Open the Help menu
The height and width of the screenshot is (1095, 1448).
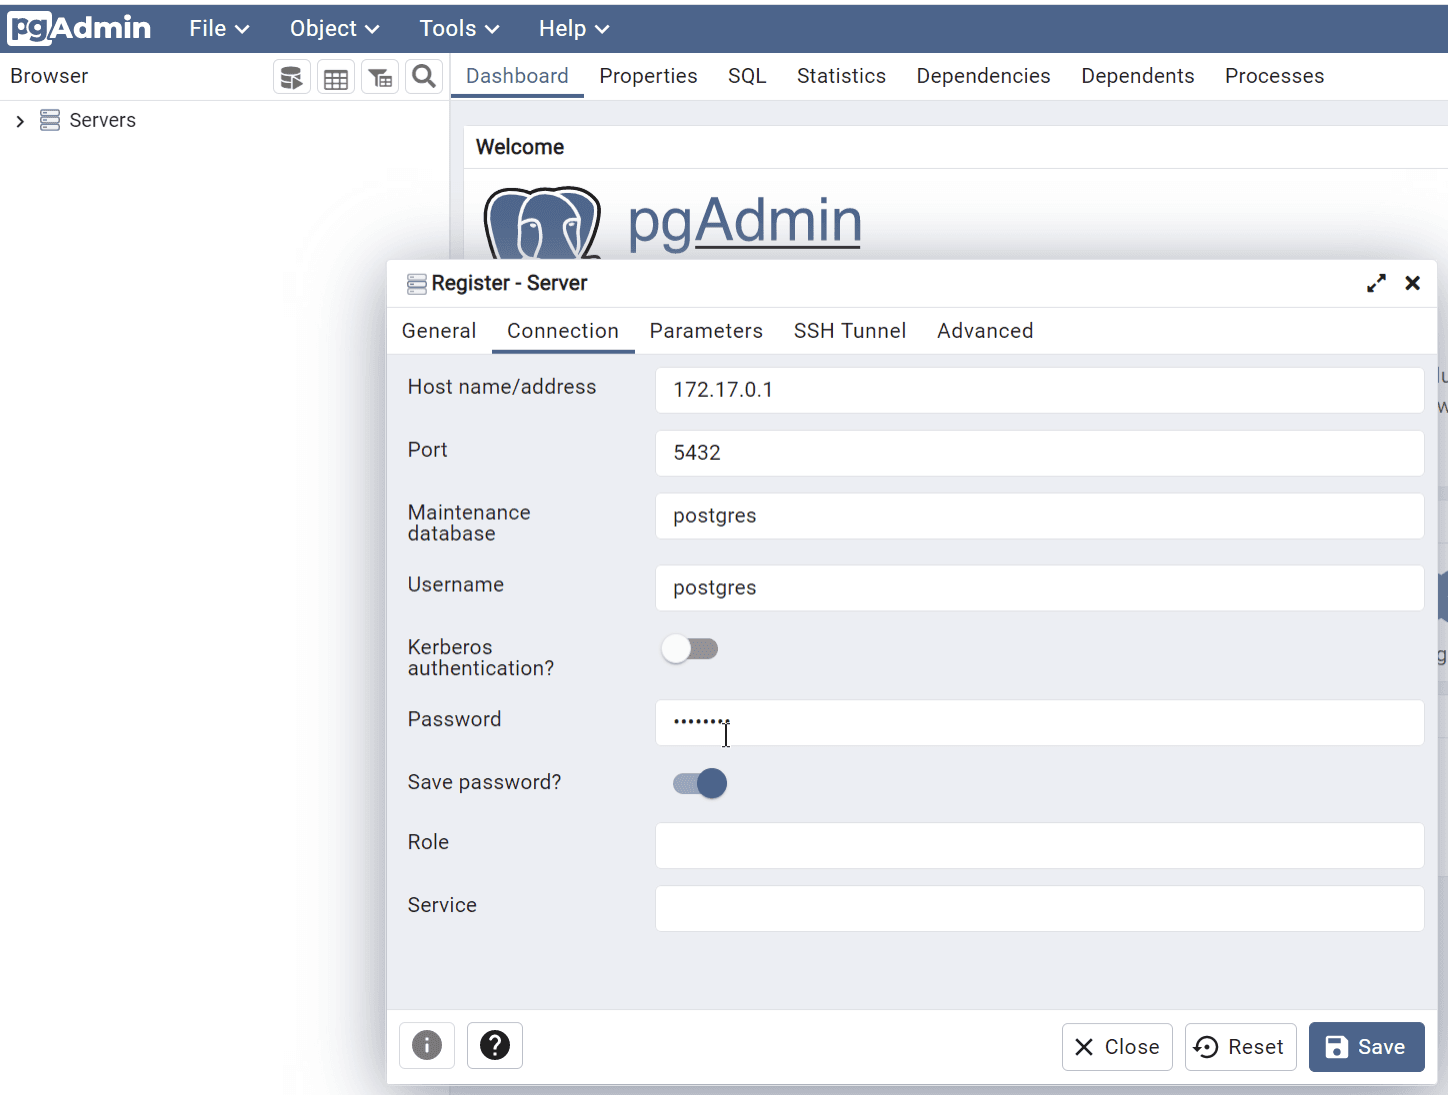click(x=574, y=29)
